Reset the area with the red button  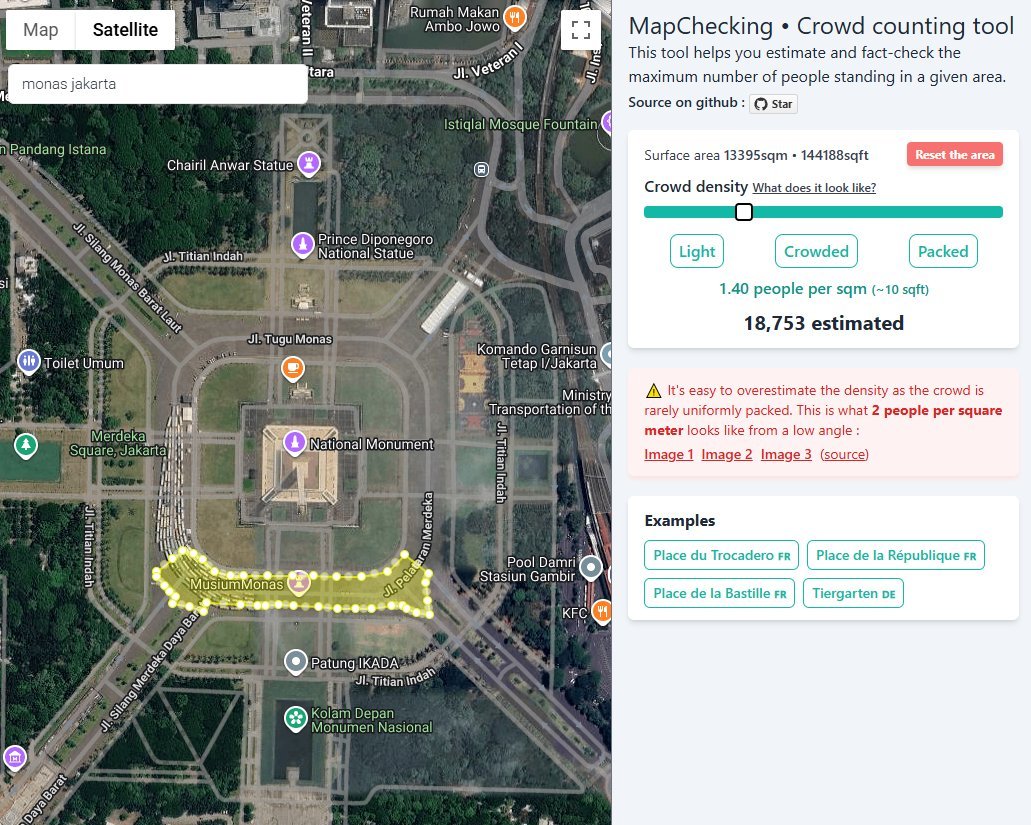click(955, 154)
